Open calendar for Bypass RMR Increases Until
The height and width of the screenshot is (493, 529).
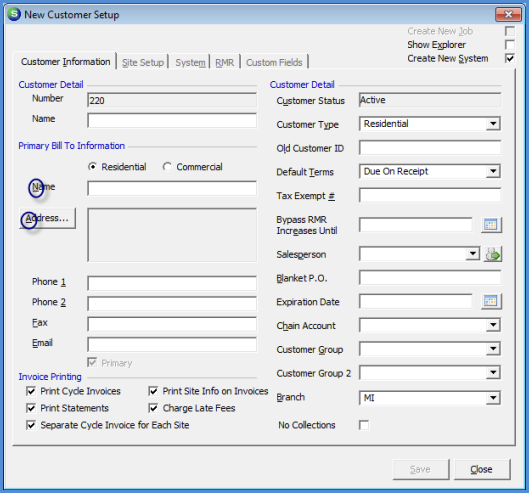pyautogui.click(x=491, y=225)
